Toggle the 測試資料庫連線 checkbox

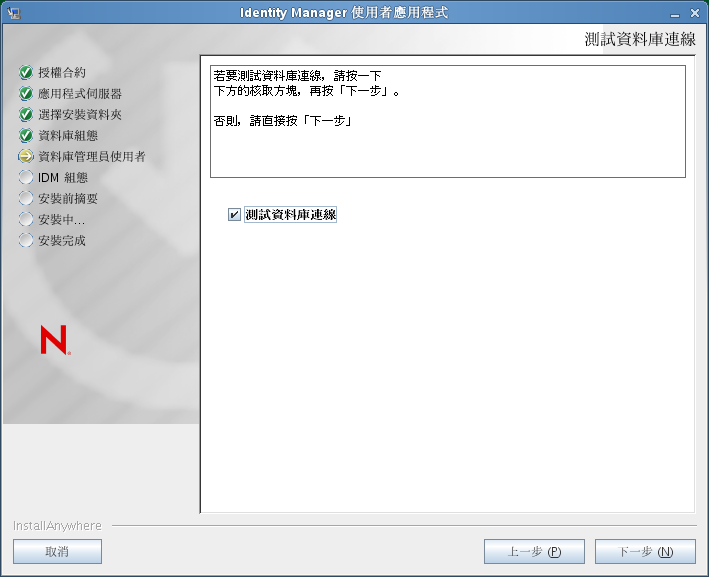click(x=234, y=214)
